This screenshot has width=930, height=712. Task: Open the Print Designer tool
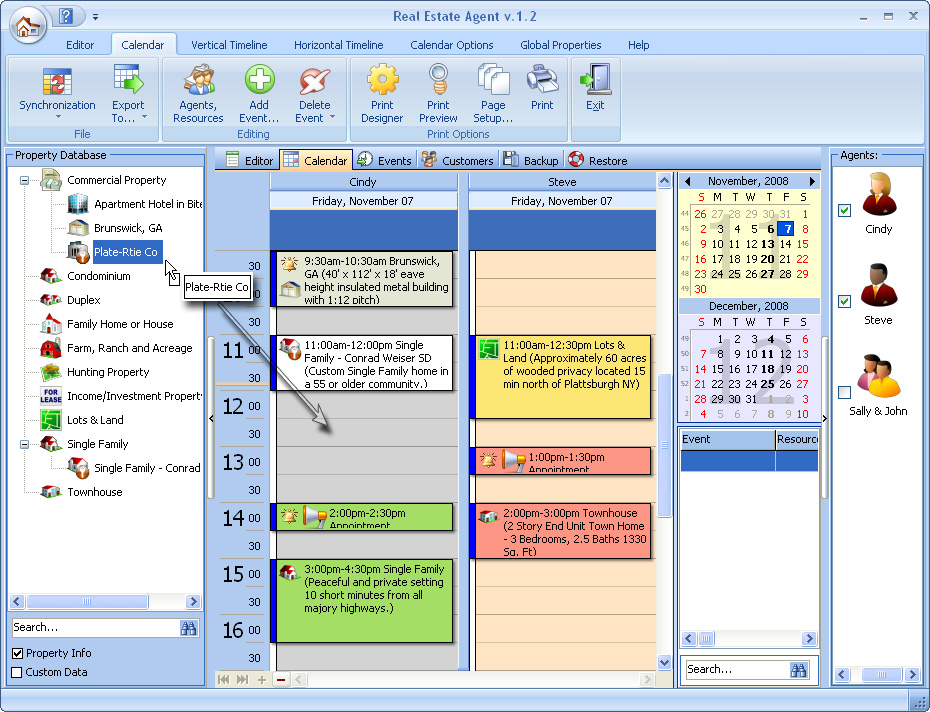[382, 82]
